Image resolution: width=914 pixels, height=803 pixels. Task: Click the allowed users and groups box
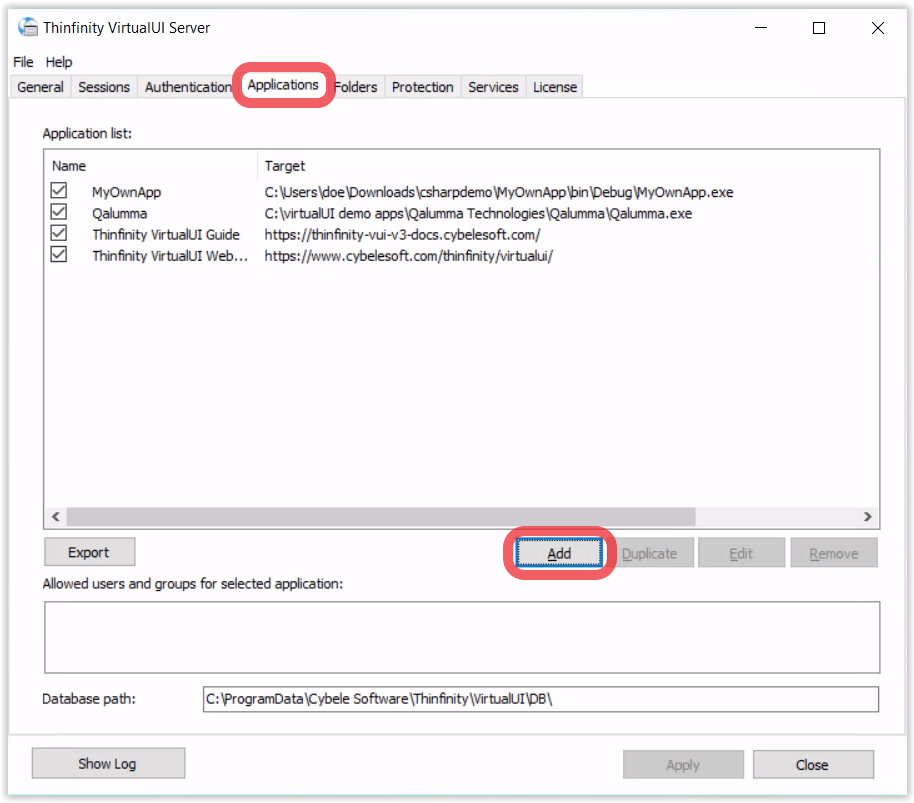click(x=462, y=638)
